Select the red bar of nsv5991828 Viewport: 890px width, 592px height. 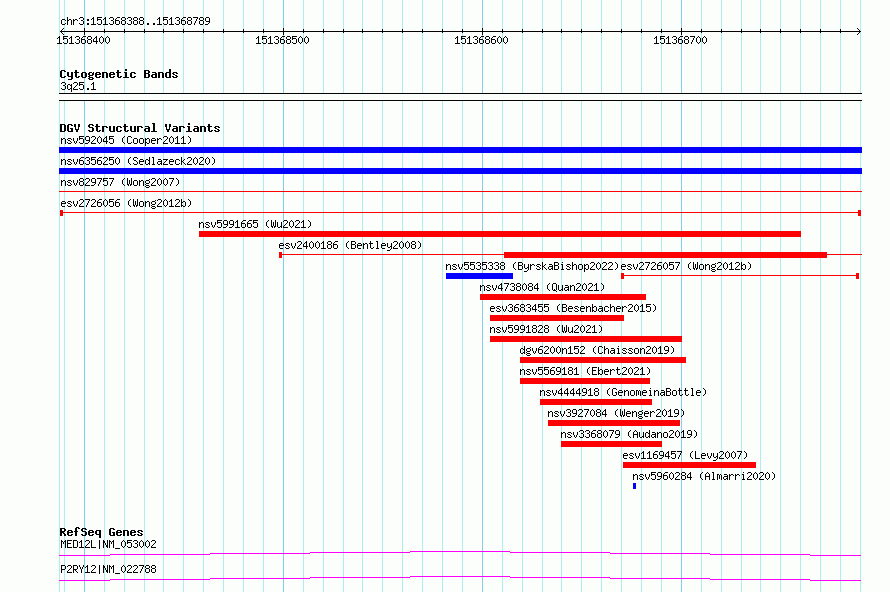click(x=586, y=339)
